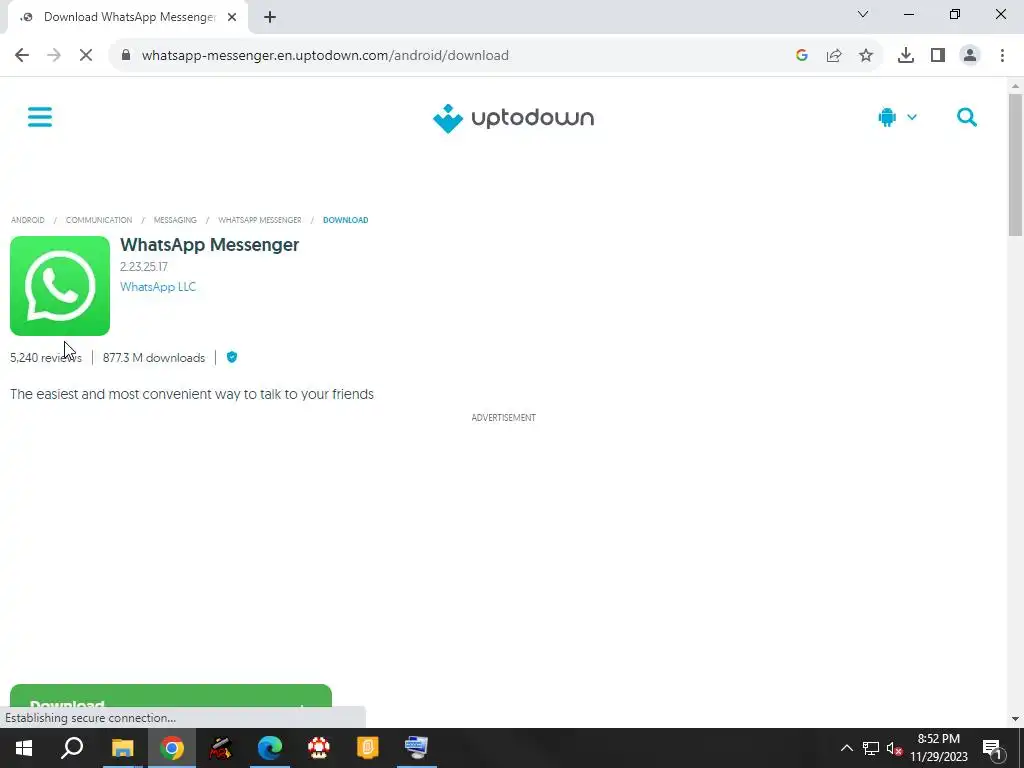The image size is (1024, 768).
Task: Open the WhatsApp LLC developer link
Action: 158,287
